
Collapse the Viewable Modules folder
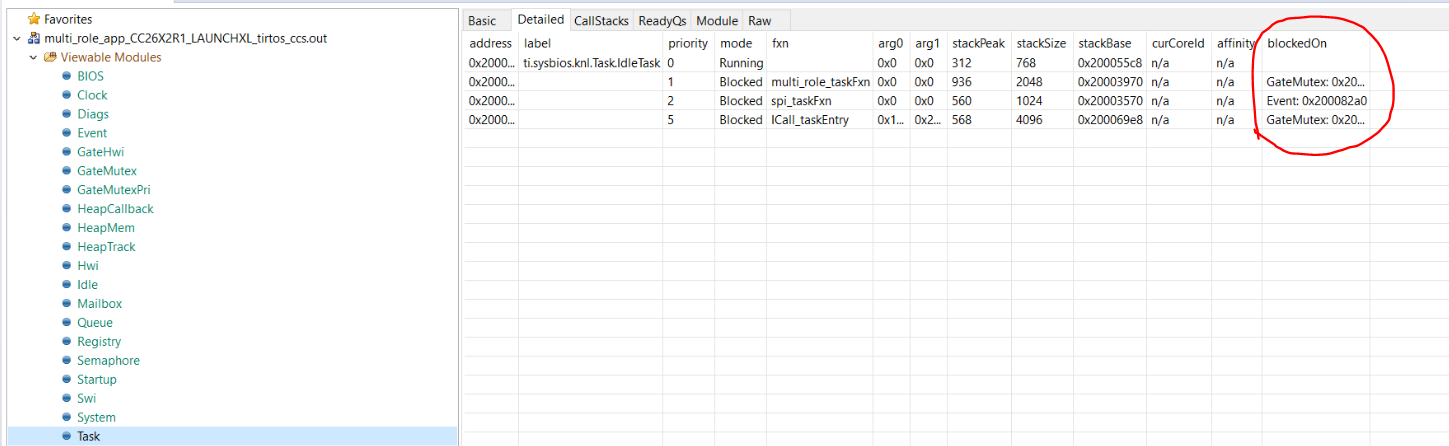pos(33,57)
